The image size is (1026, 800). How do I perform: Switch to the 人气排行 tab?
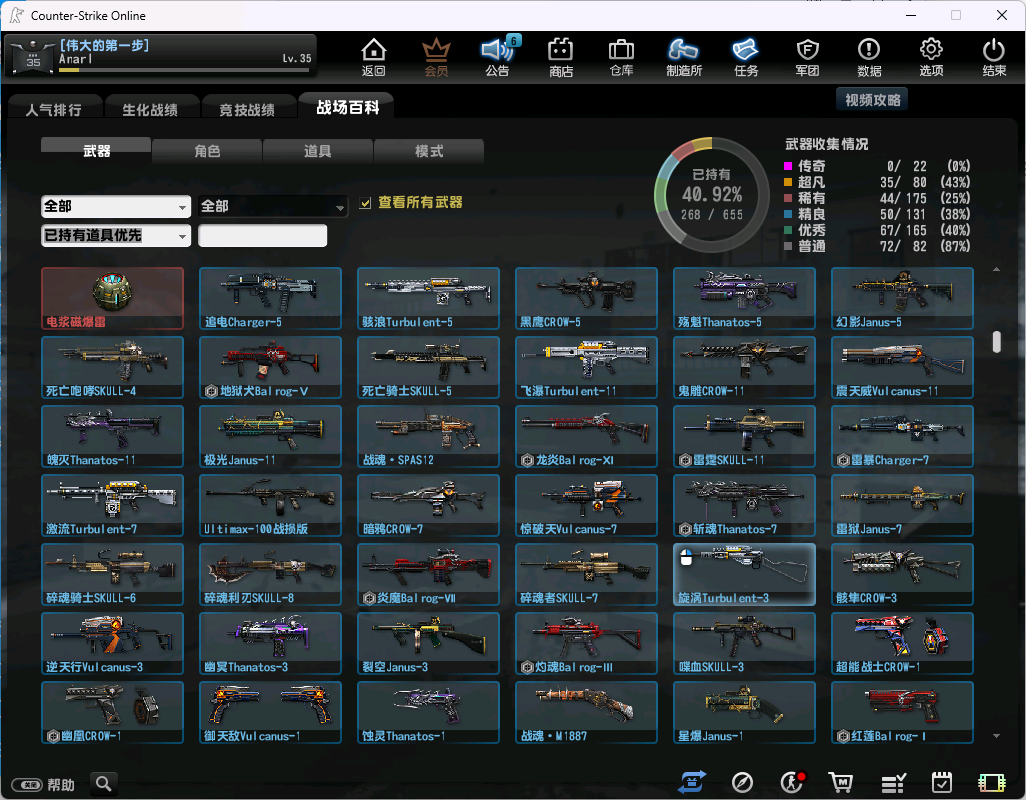(x=54, y=109)
